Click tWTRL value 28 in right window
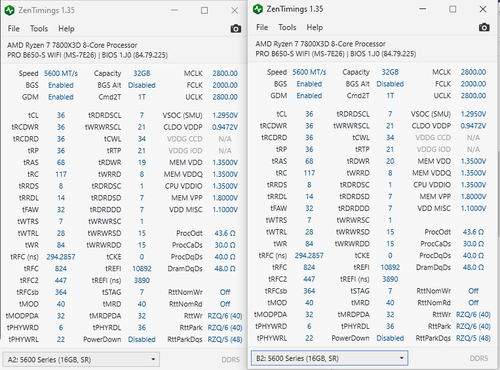This screenshot has height=370, width=500. (309, 232)
